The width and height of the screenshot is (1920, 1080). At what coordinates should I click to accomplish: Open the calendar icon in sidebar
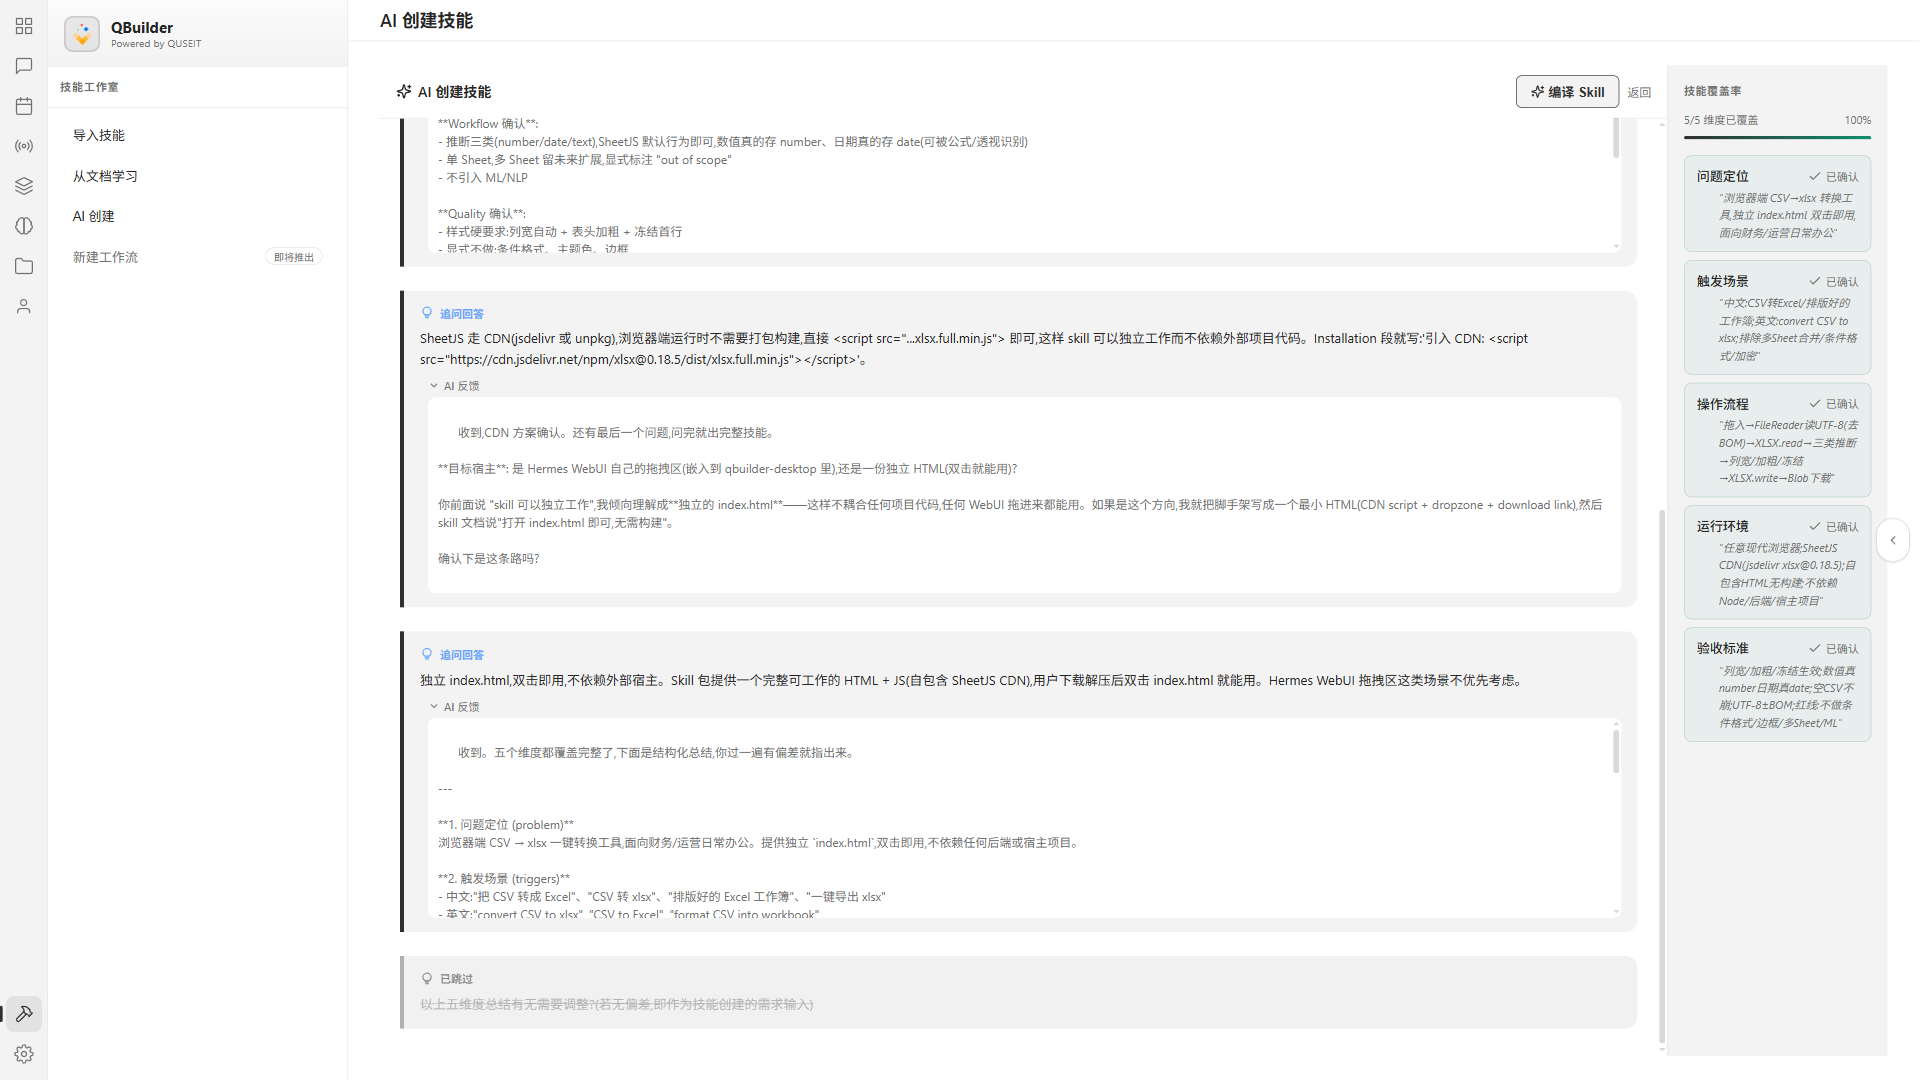tap(24, 106)
